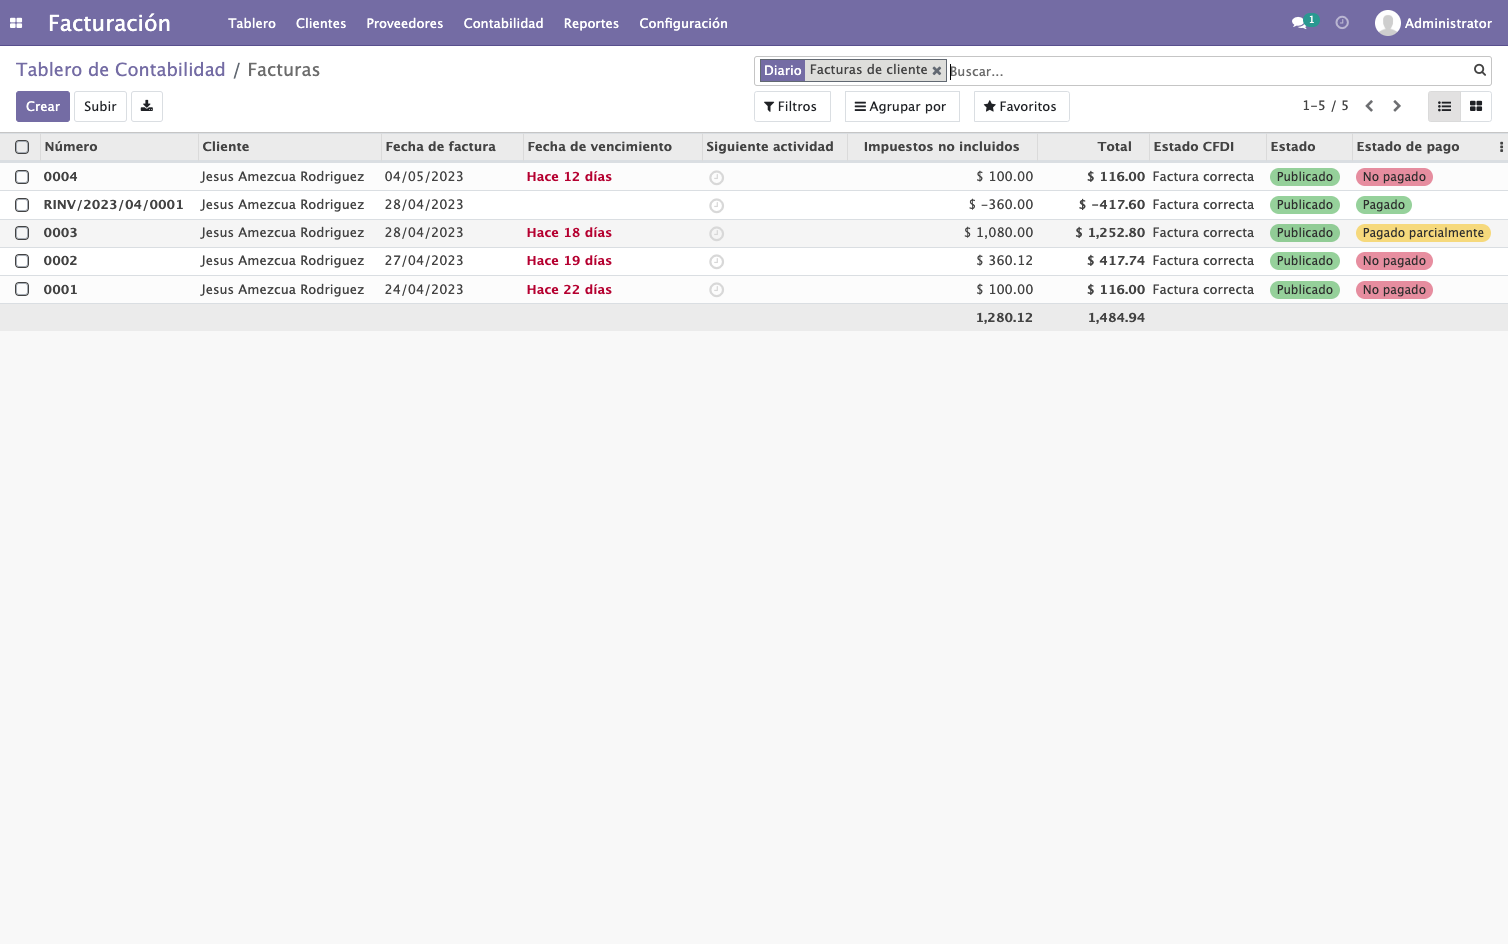Go to previous page arrow

click(1369, 106)
